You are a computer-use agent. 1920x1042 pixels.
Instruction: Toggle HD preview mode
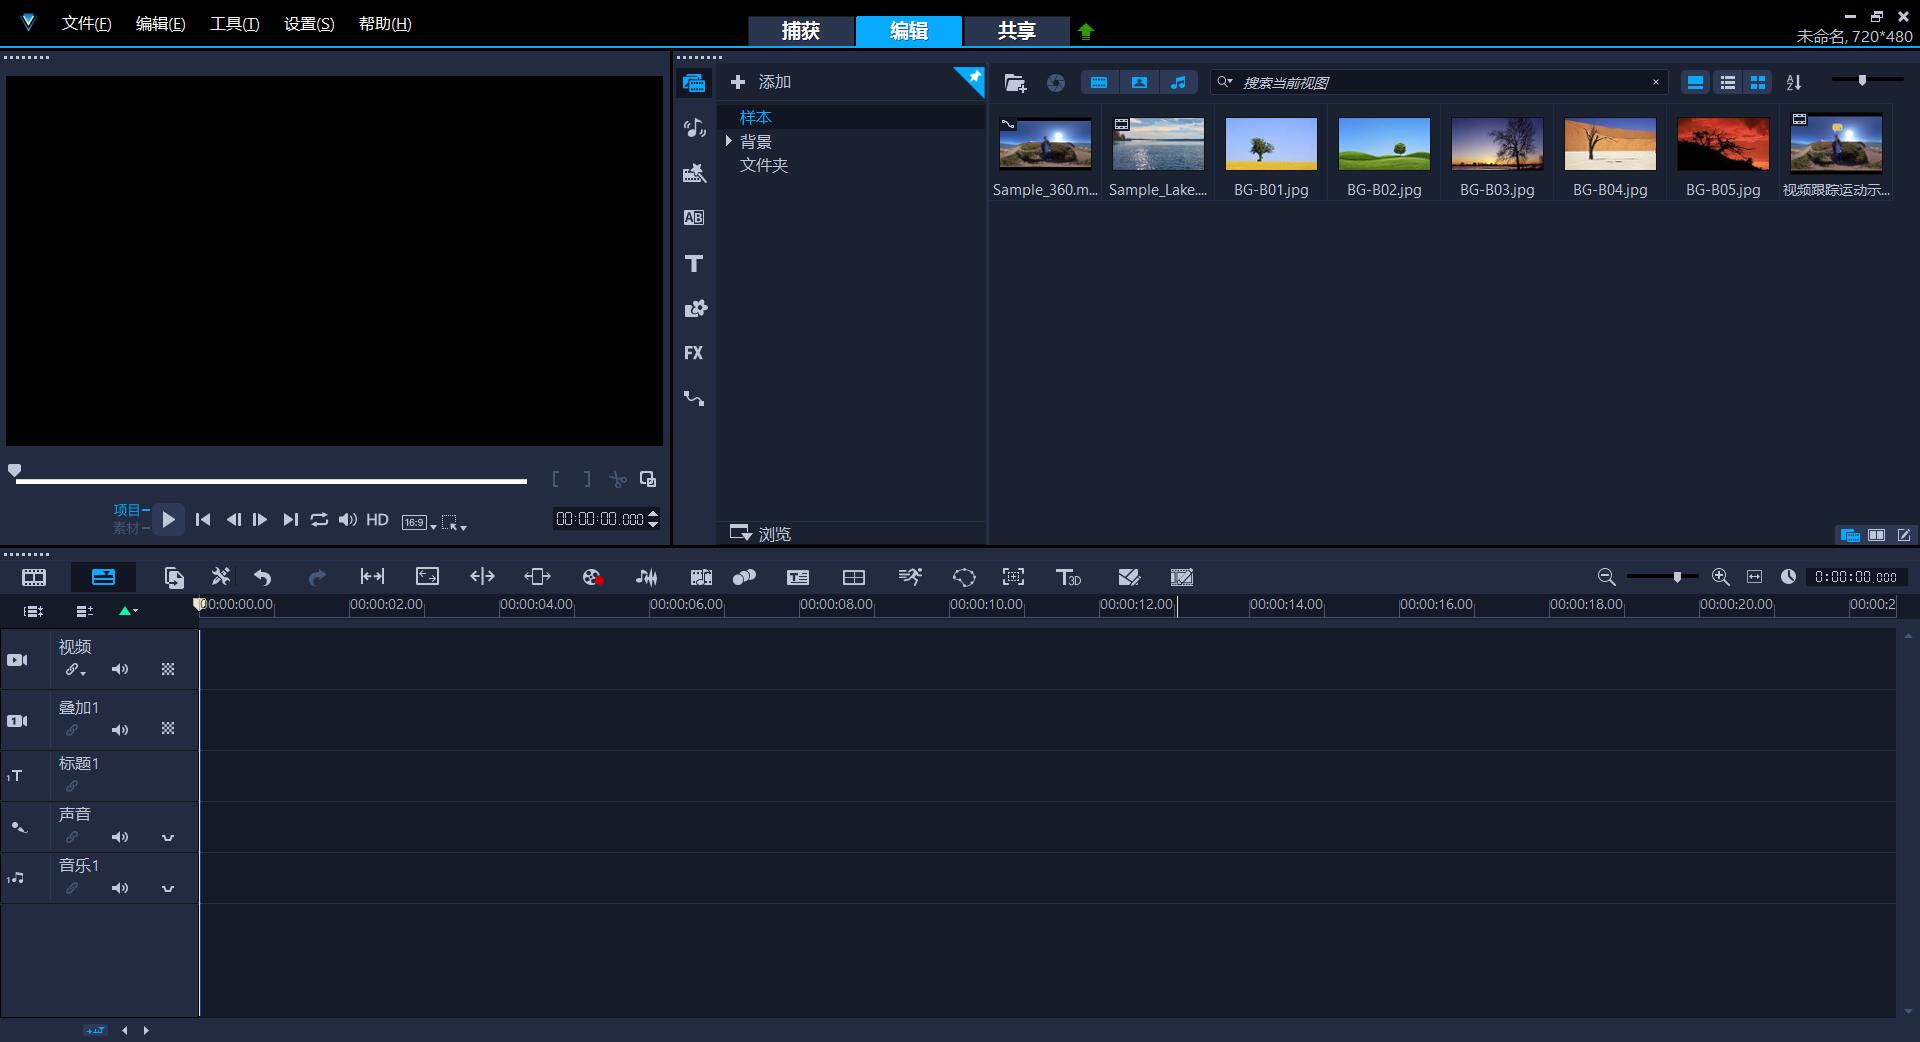(377, 520)
